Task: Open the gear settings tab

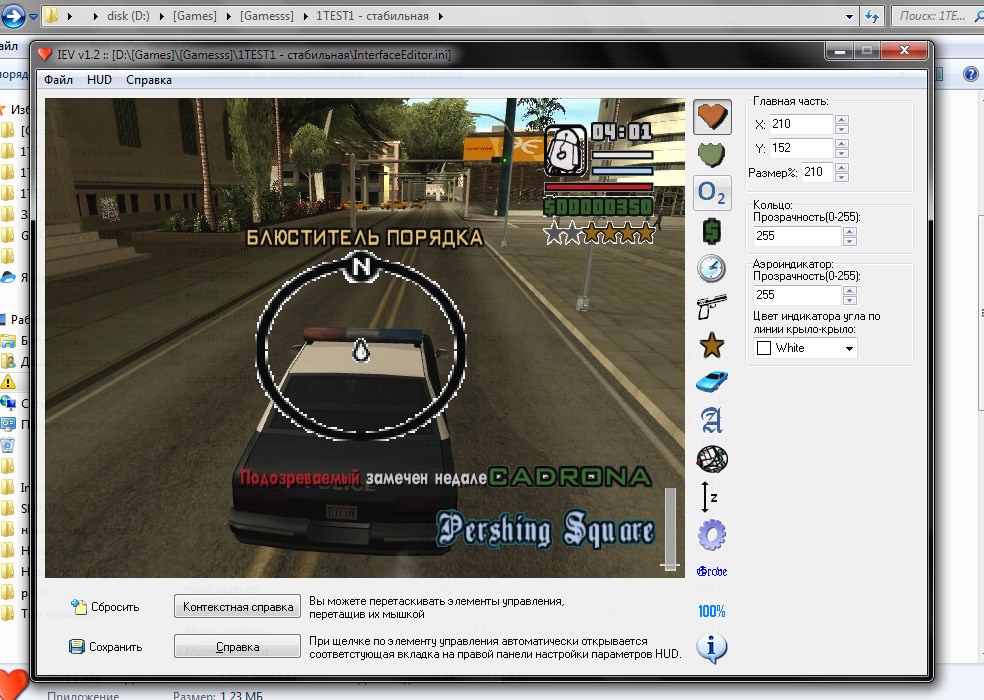Action: [x=712, y=535]
